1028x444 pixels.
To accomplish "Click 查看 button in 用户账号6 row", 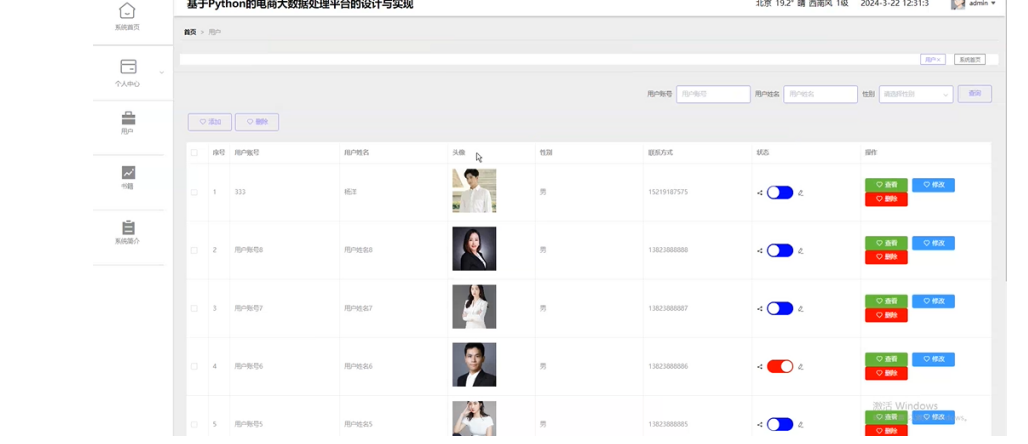I will [x=886, y=359].
